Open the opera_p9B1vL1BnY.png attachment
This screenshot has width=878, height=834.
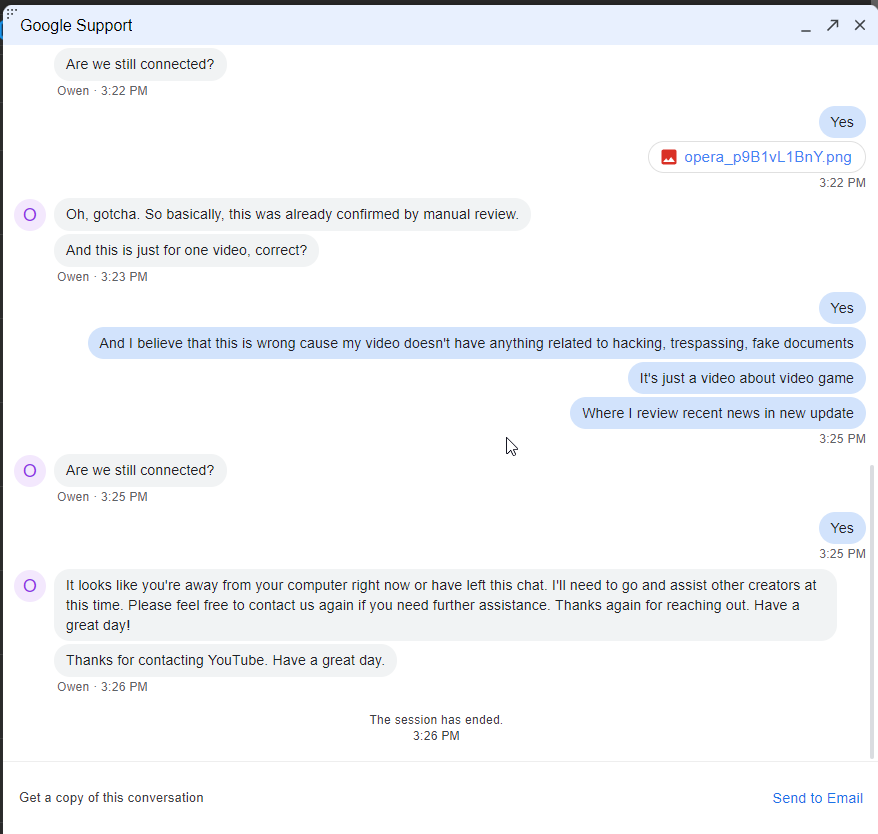click(756, 157)
